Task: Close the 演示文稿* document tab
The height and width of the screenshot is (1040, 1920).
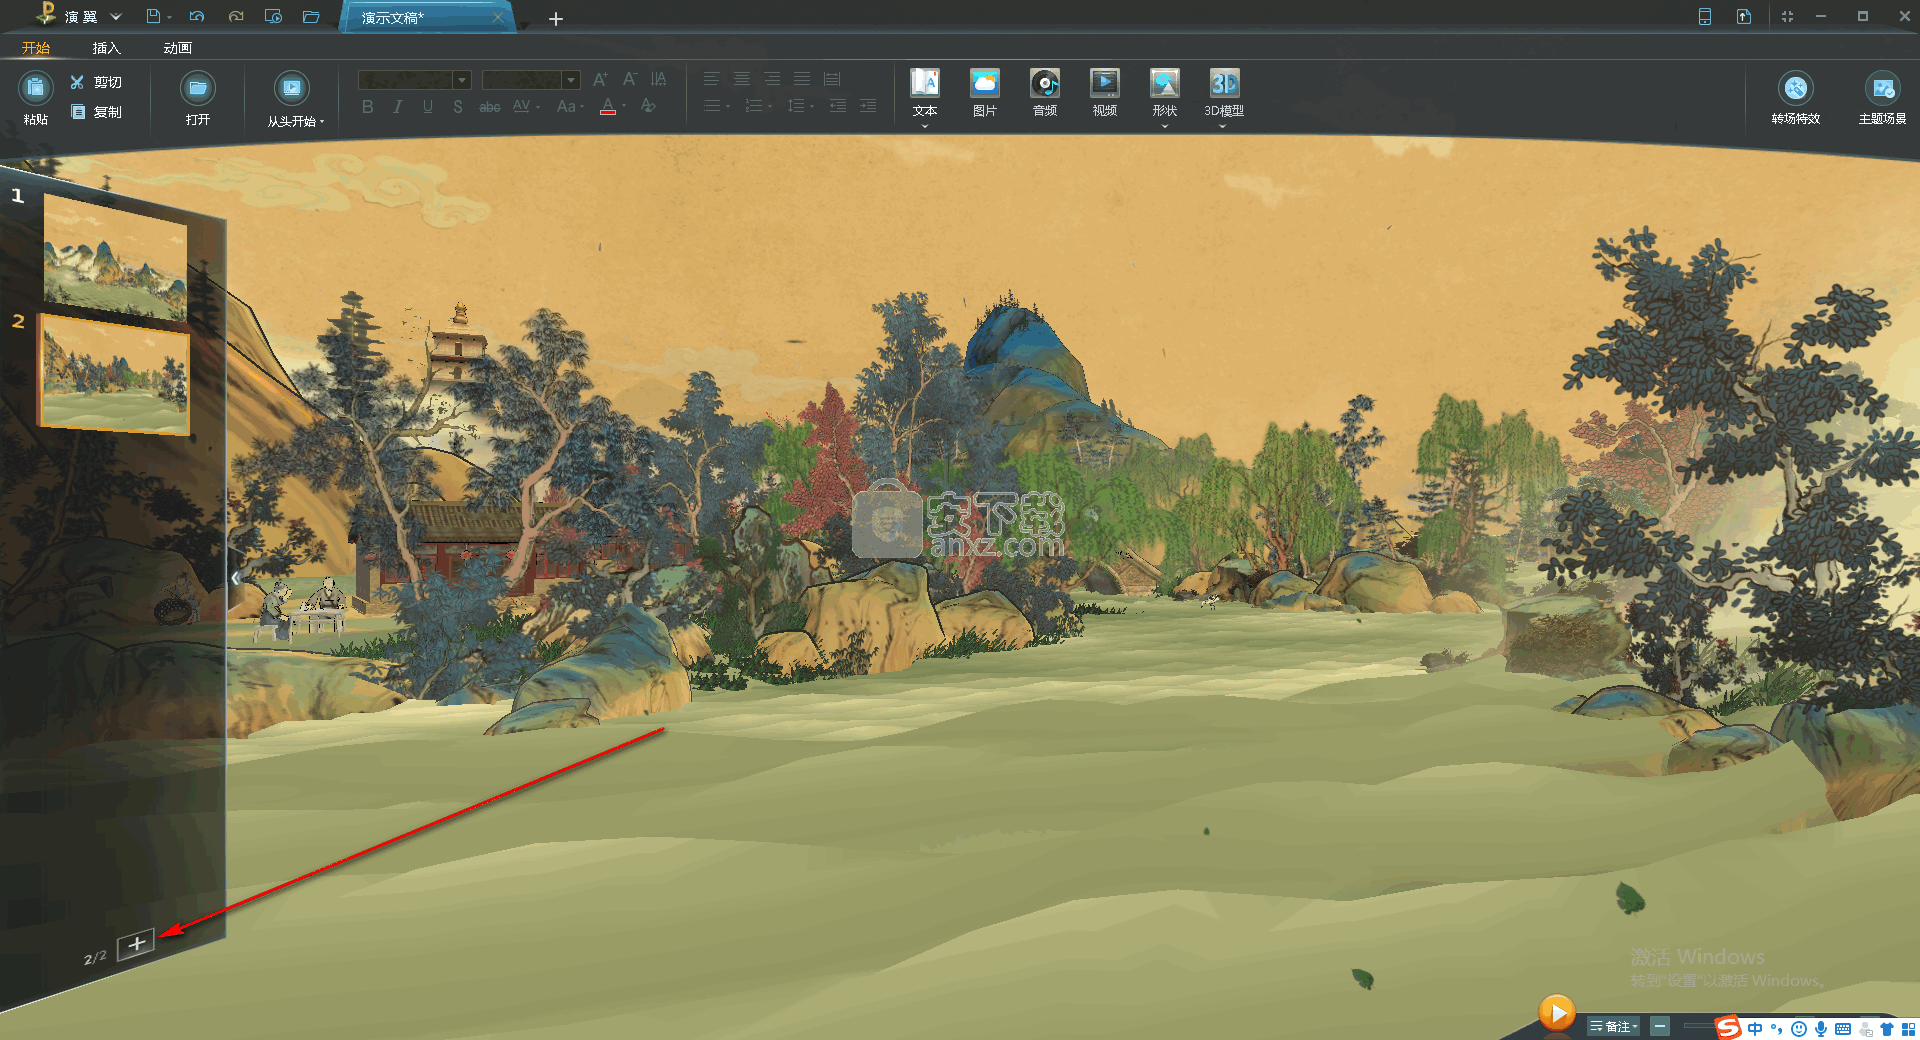Action: (x=497, y=17)
